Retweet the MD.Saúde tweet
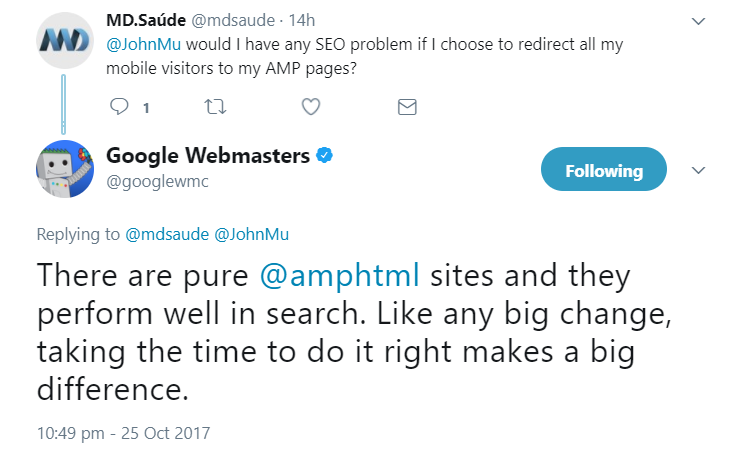 point(215,106)
